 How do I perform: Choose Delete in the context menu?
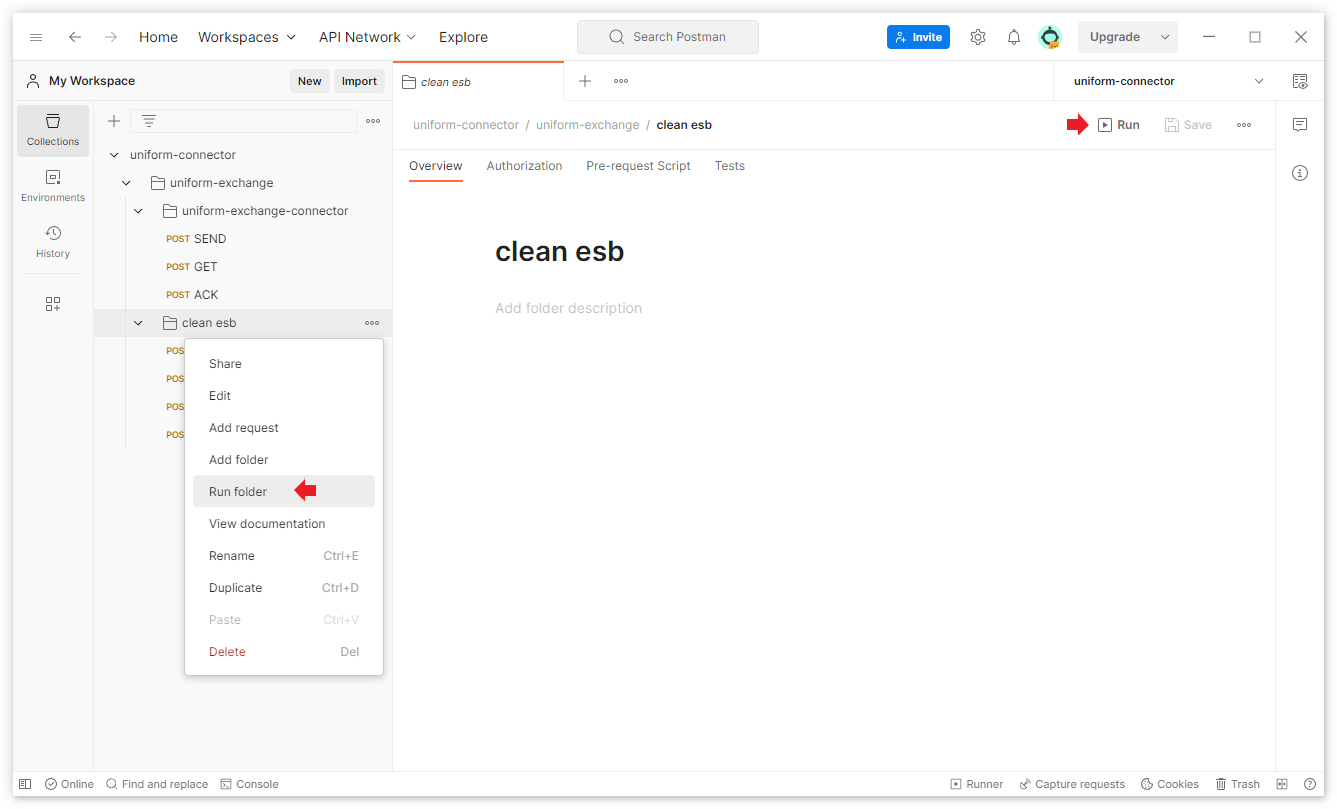[x=227, y=652]
